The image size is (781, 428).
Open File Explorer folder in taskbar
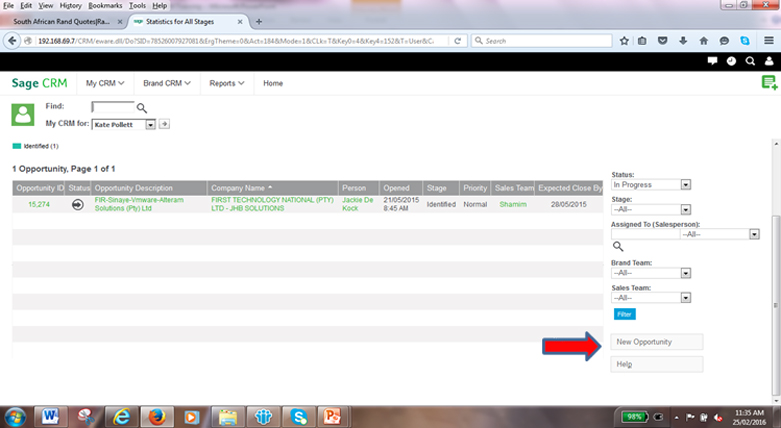tap(227, 416)
